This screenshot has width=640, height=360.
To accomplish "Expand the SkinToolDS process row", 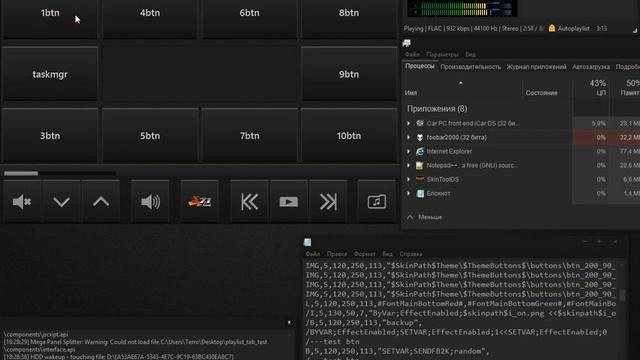I will click(408, 179).
